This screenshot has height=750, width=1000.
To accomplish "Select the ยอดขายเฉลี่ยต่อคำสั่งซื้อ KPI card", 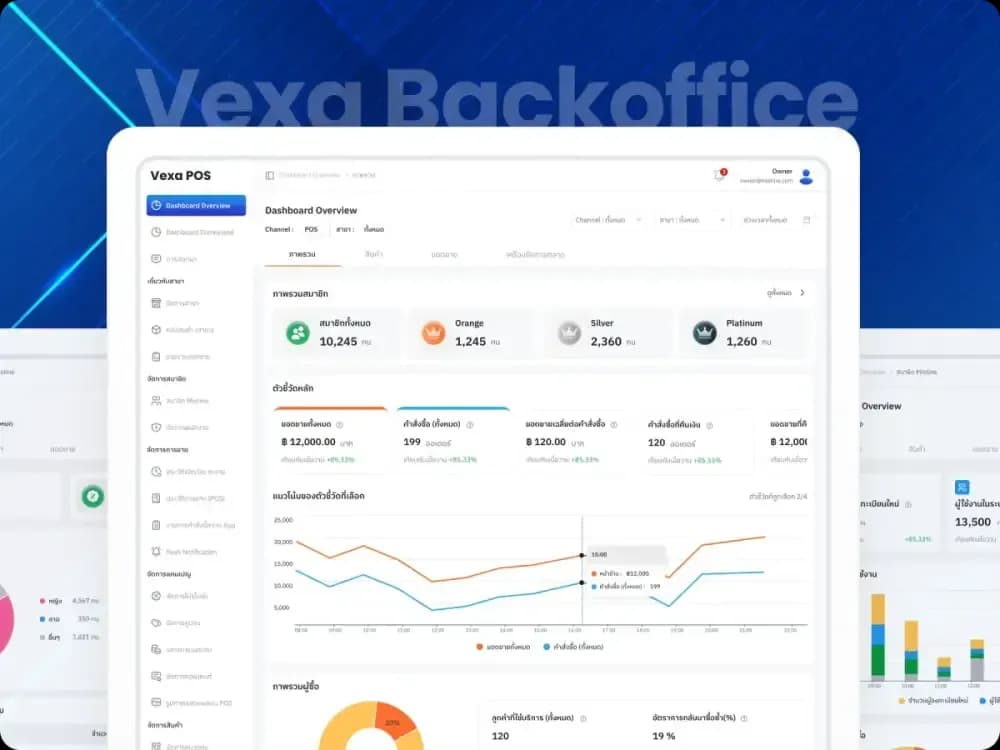I will 575,440.
